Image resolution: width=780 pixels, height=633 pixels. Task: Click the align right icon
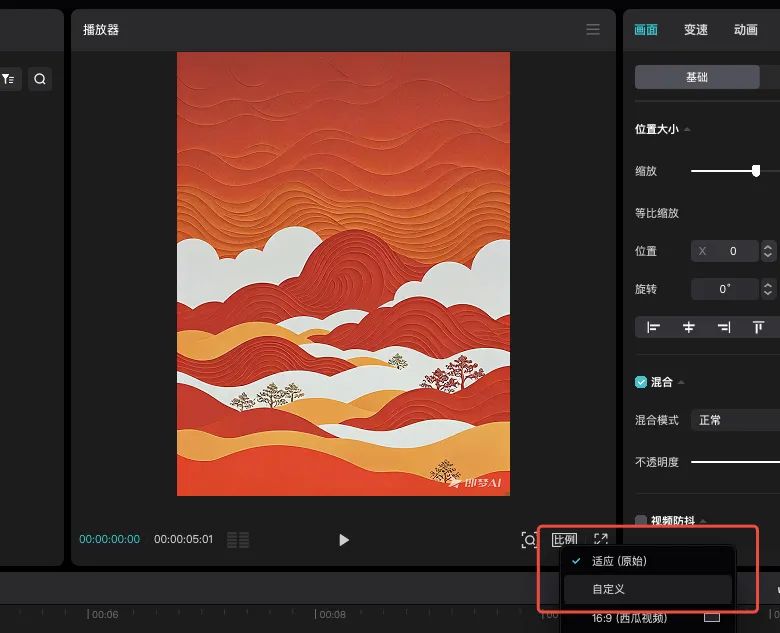point(723,327)
